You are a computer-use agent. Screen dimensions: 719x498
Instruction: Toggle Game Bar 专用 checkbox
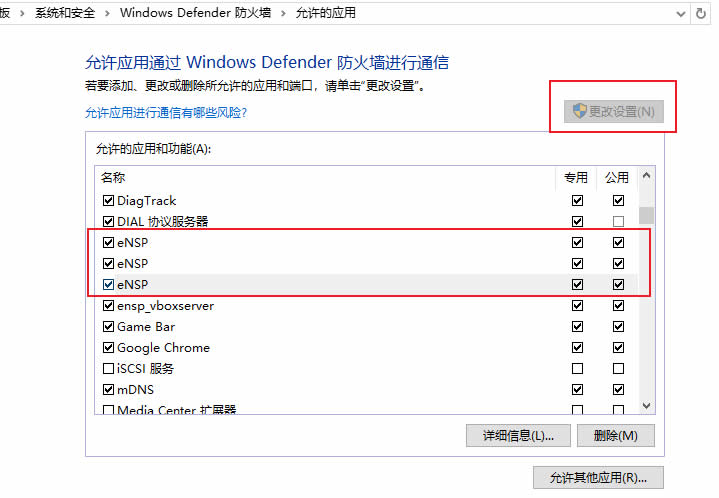pyautogui.click(x=577, y=326)
